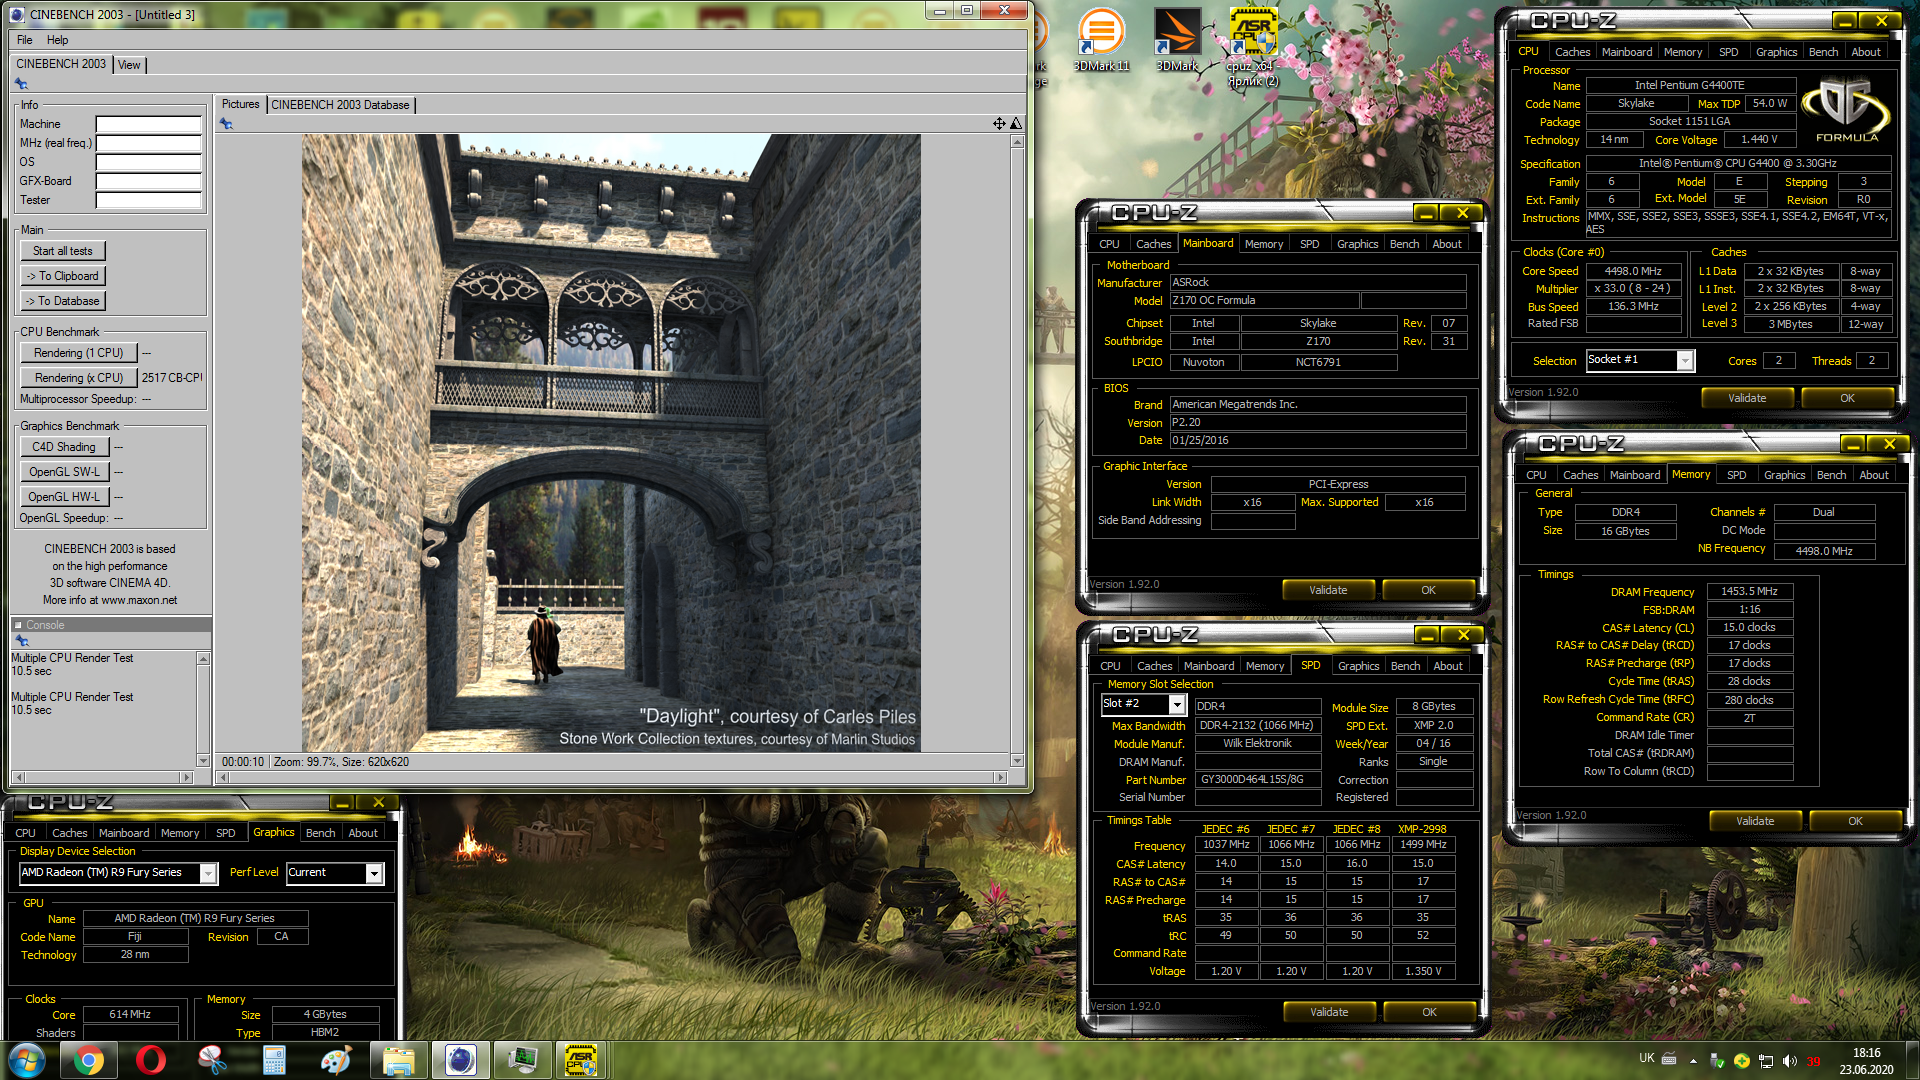The height and width of the screenshot is (1080, 1920).
Task: Click Start all tests button
Action: 63,251
